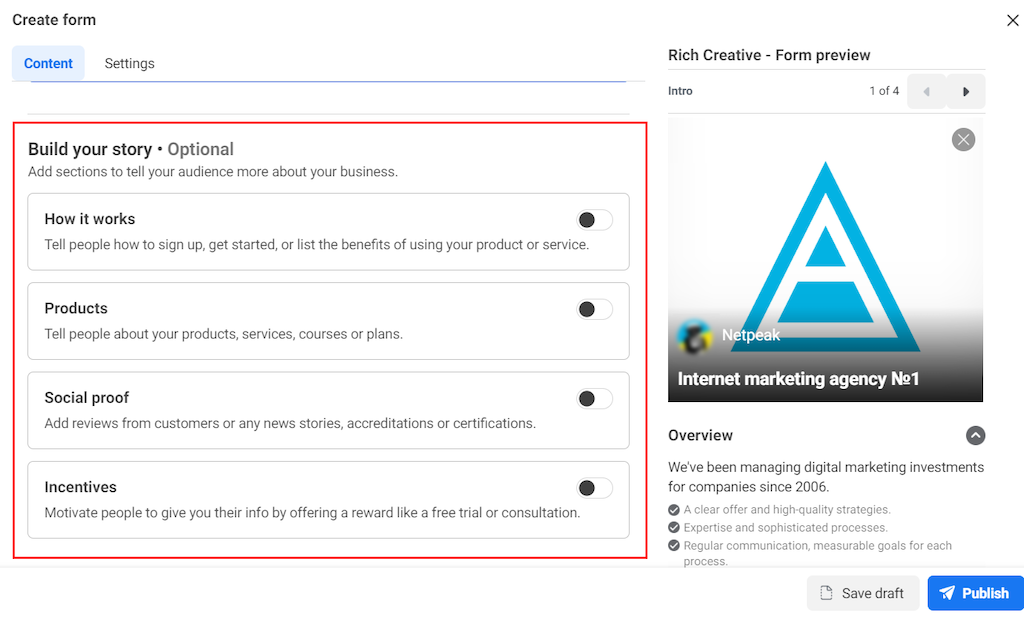Toggle the Social proof section
Image resolution: width=1024 pixels, height=617 pixels.
(594, 399)
